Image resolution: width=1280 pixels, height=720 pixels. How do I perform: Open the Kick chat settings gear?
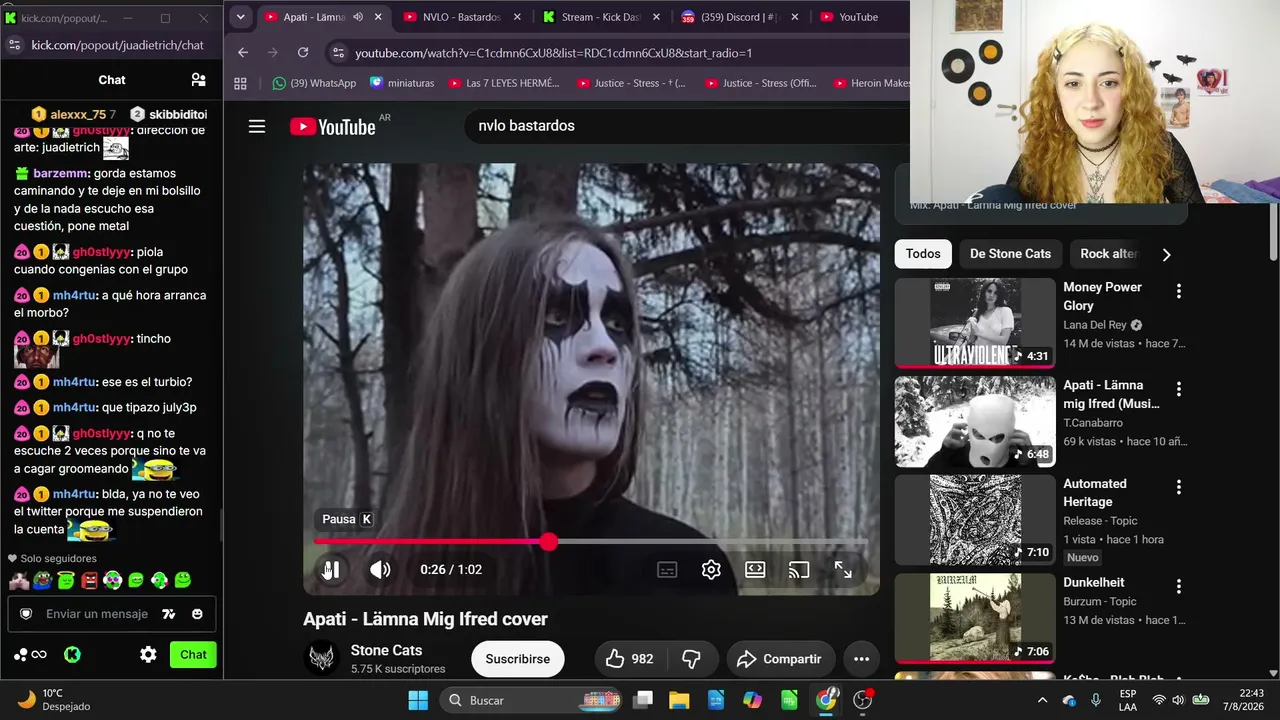[x=148, y=655]
